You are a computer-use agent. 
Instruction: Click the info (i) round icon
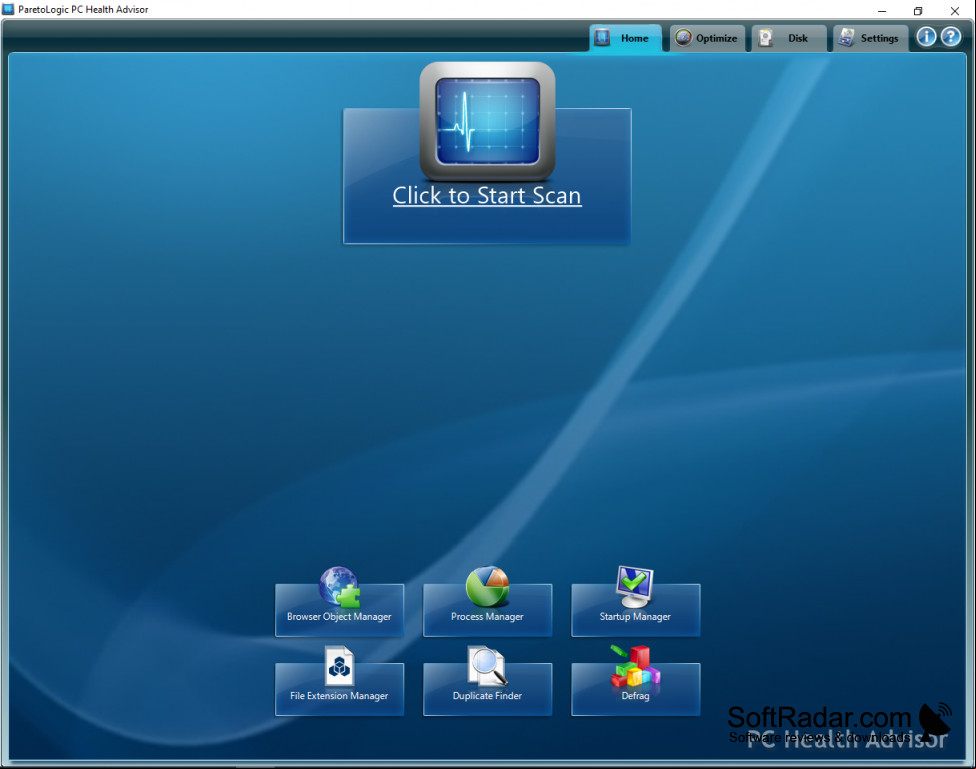tap(926, 37)
